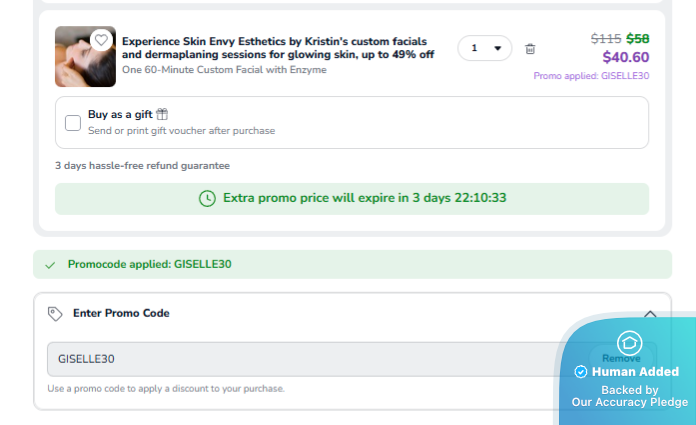Screen dimensions: 696x425
Task: Open the quantity dropdown showing 1
Action: pyautogui.click(x=485, y=48)
